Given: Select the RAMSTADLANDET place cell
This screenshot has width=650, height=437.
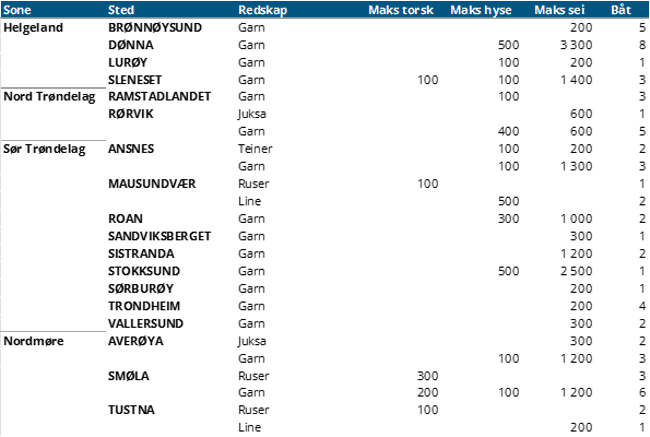Looking at the screenshot, I should point(160,96).
